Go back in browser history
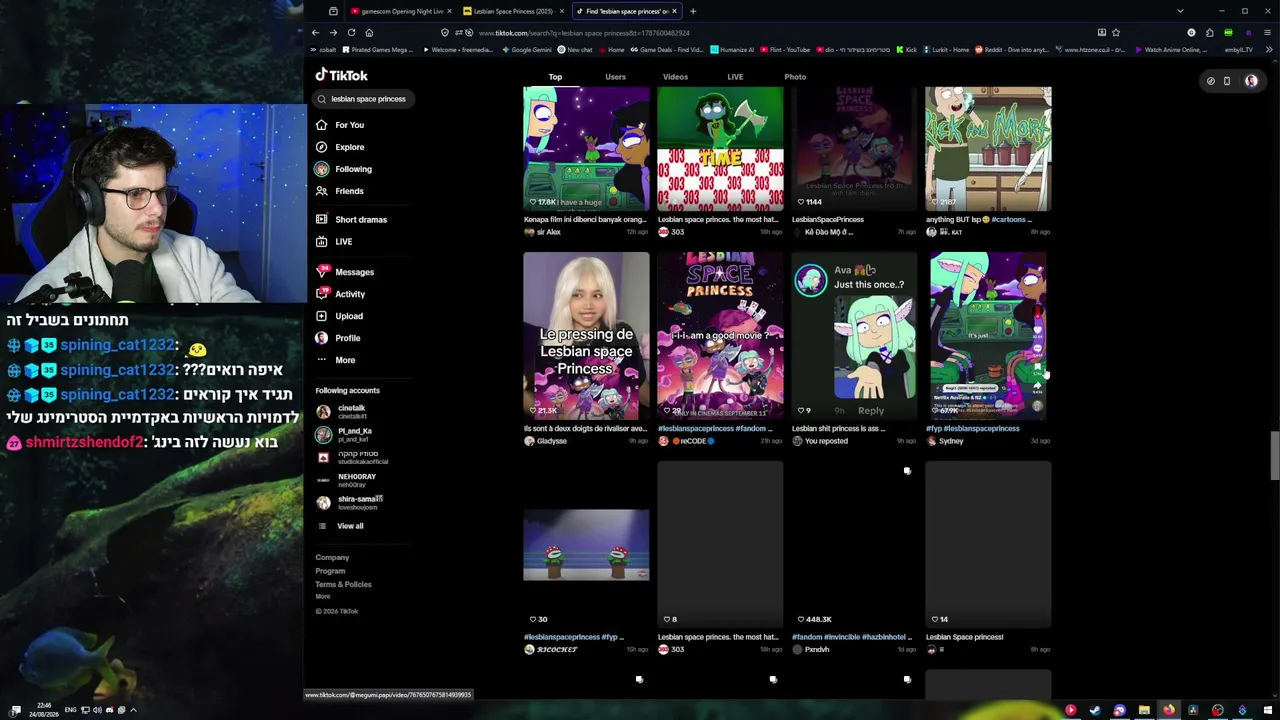 315,33
